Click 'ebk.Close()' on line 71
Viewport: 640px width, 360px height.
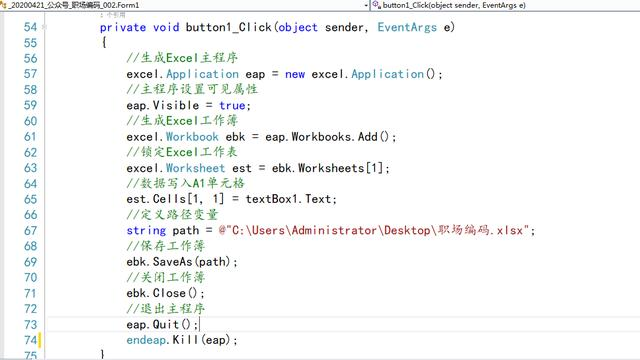tap(163, 293)
